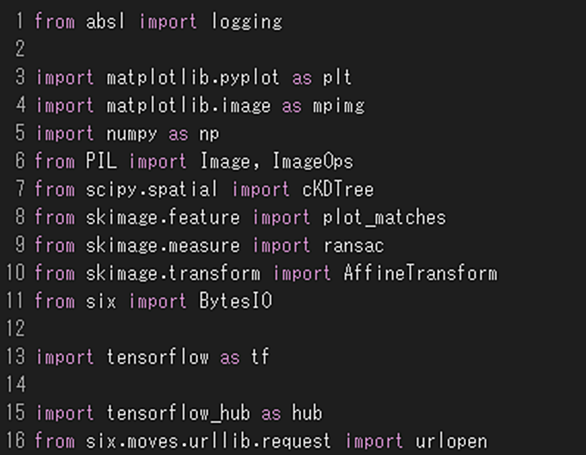Screen dimensions: 586x455
Task: Click the alias mpimg on line 4
Action: [x=339, y=106]
